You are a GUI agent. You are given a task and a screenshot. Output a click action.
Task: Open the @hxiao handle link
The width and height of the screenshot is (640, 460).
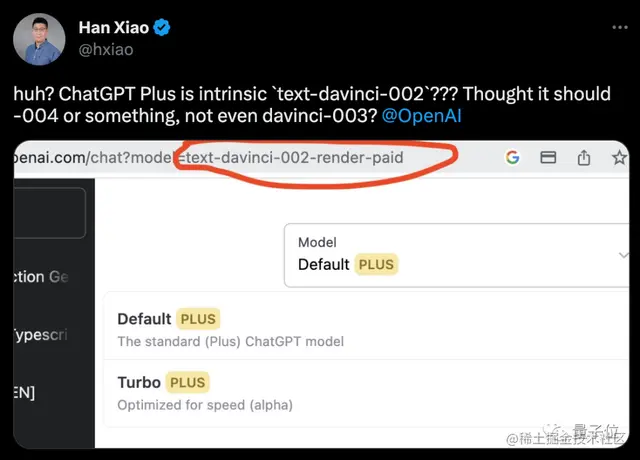click(106, 49)
